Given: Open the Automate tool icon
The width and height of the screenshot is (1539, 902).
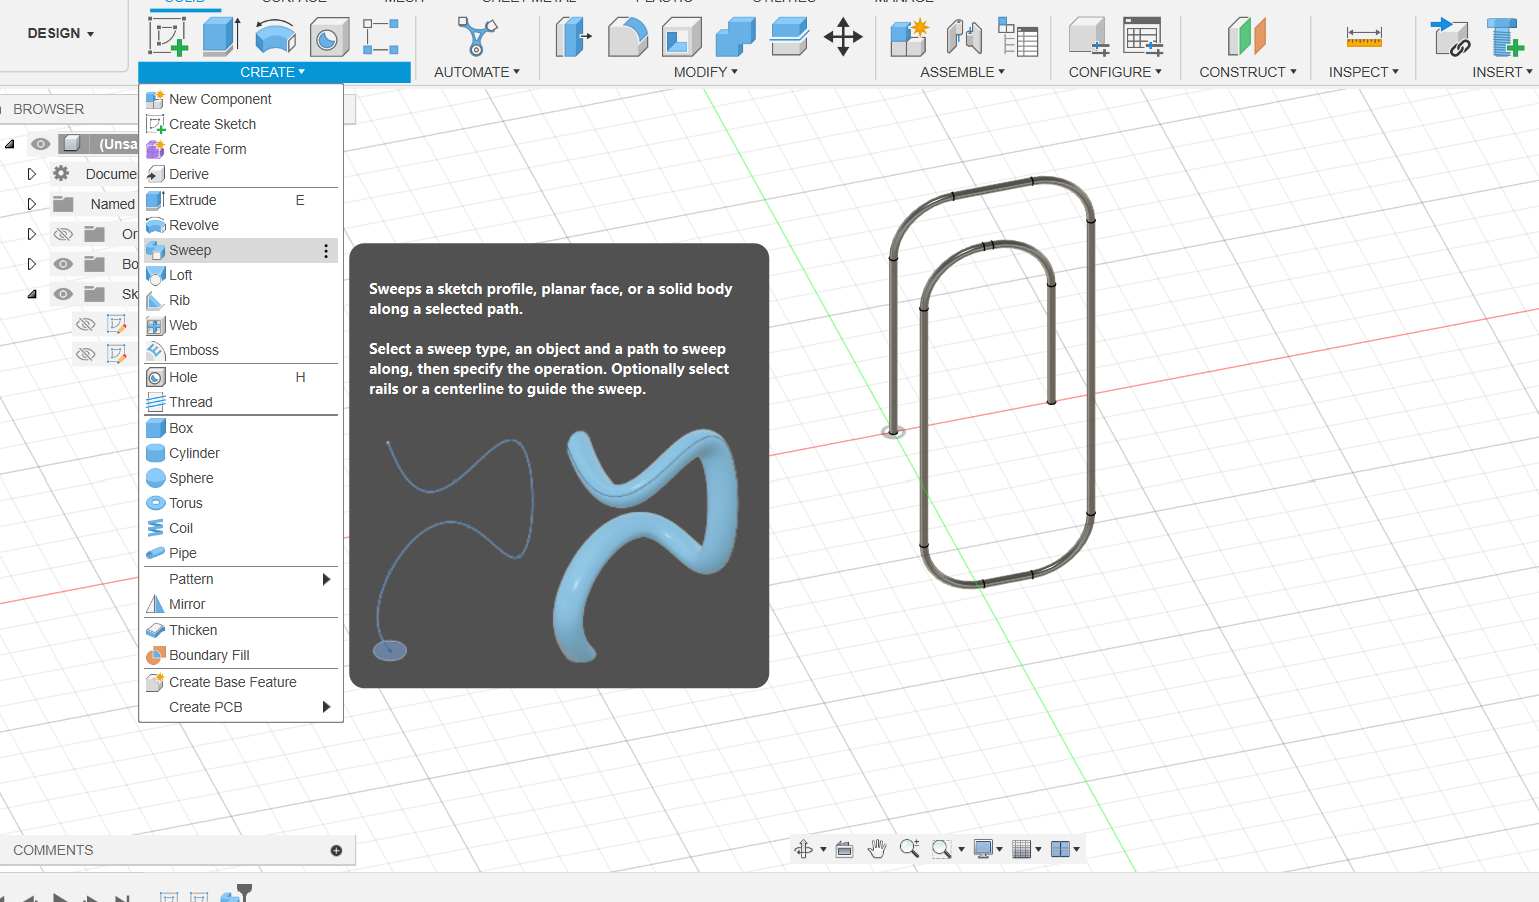Looking at the screenshot, I should click(x=477, y=37).
